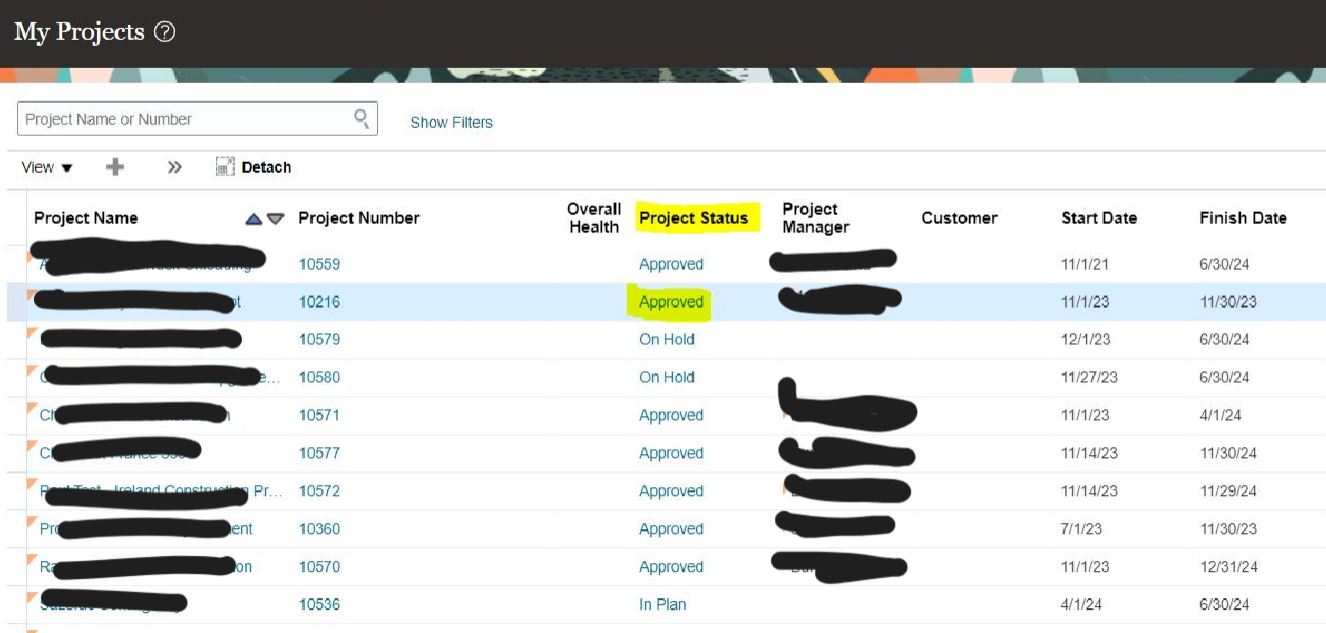Create a new project with the plus icon
1326x633 pixels.
click(115, 167)
